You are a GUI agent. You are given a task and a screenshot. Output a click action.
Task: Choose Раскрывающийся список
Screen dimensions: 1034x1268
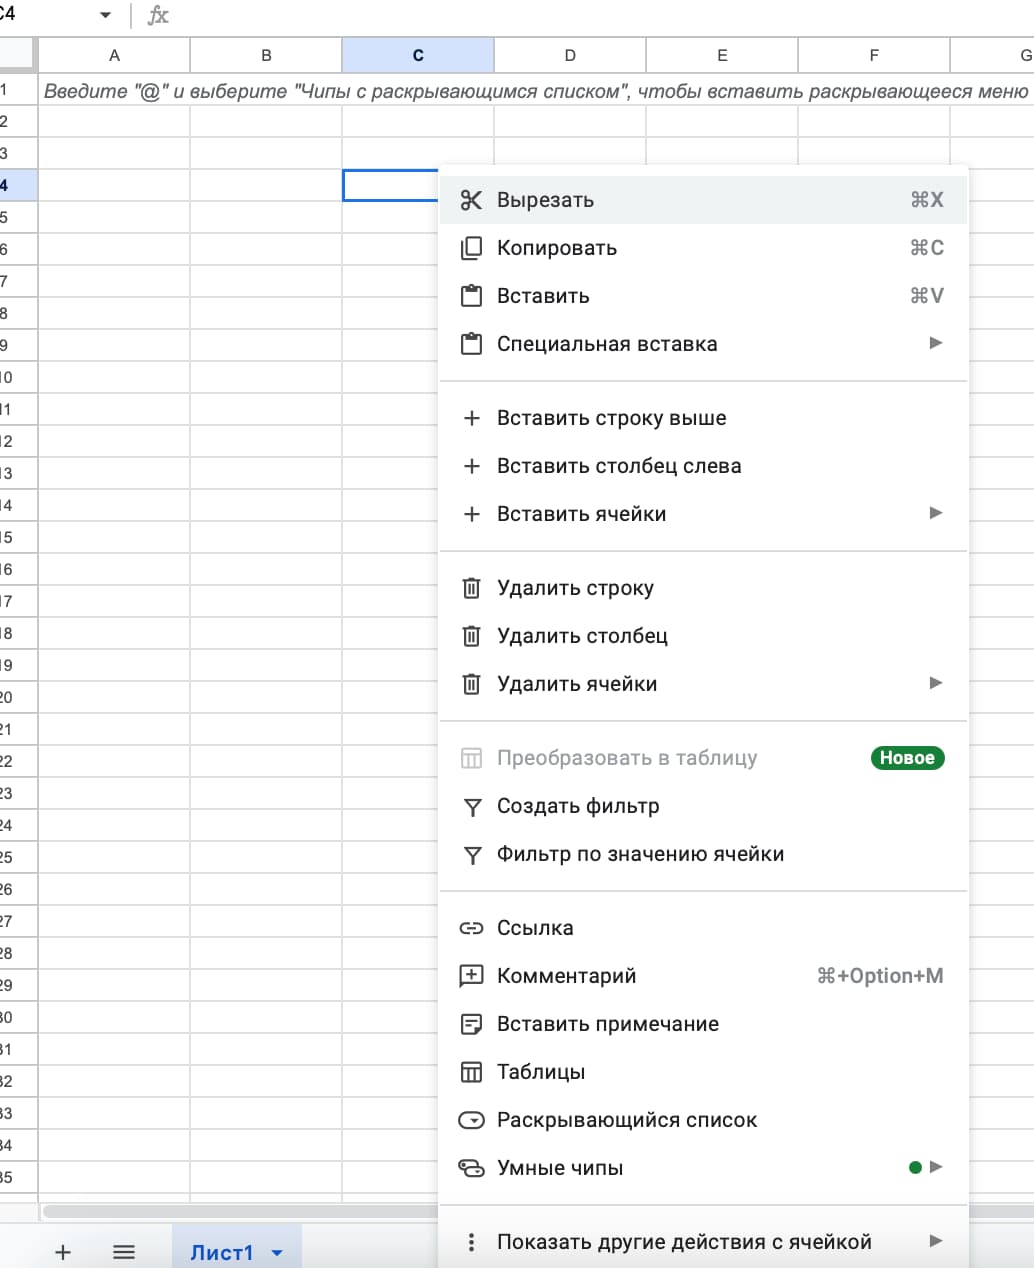pyautogui.click(x=704, y=1120)
